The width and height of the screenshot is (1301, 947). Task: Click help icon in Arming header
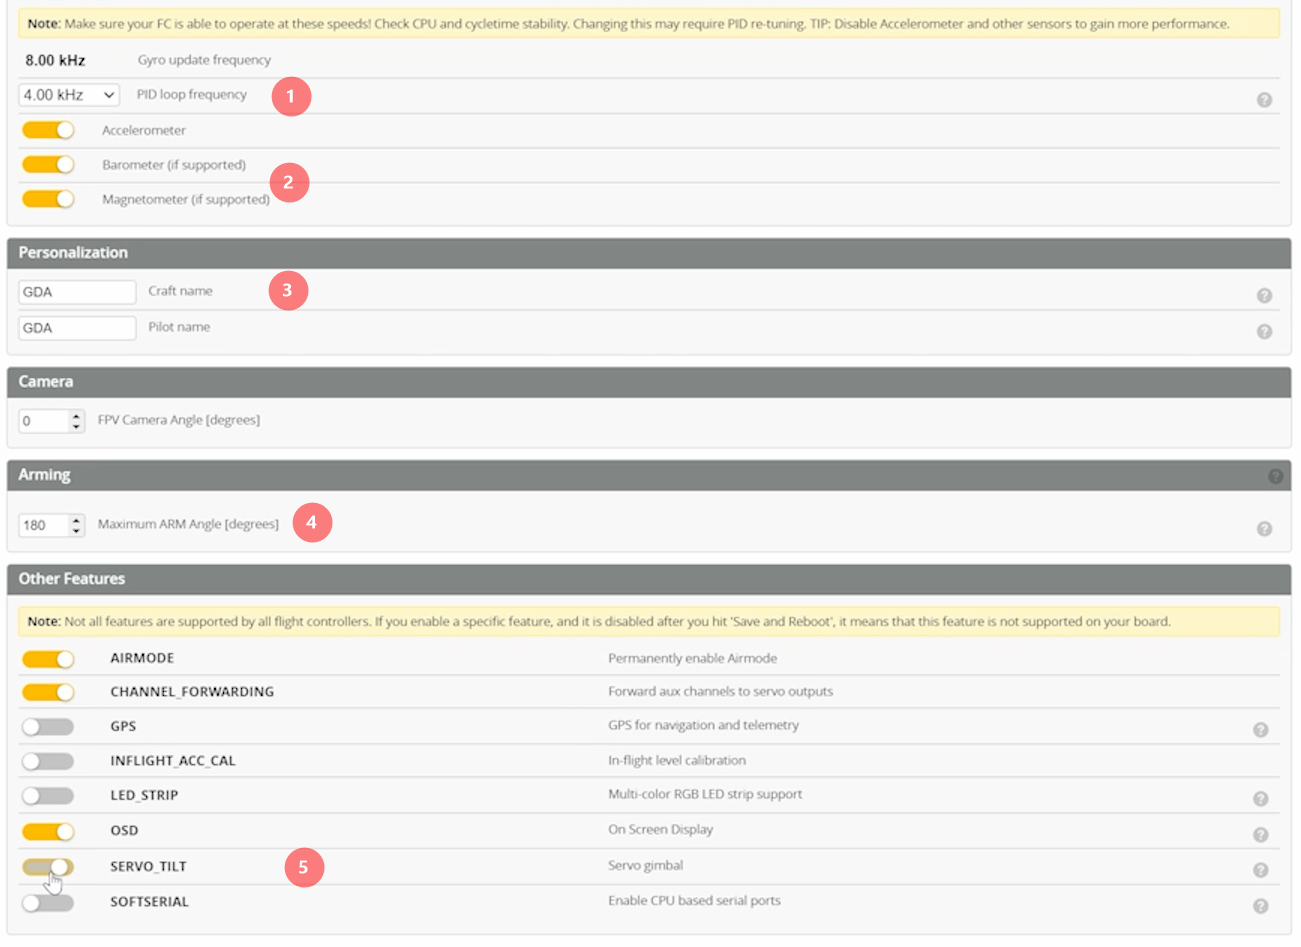(1275, 476)
